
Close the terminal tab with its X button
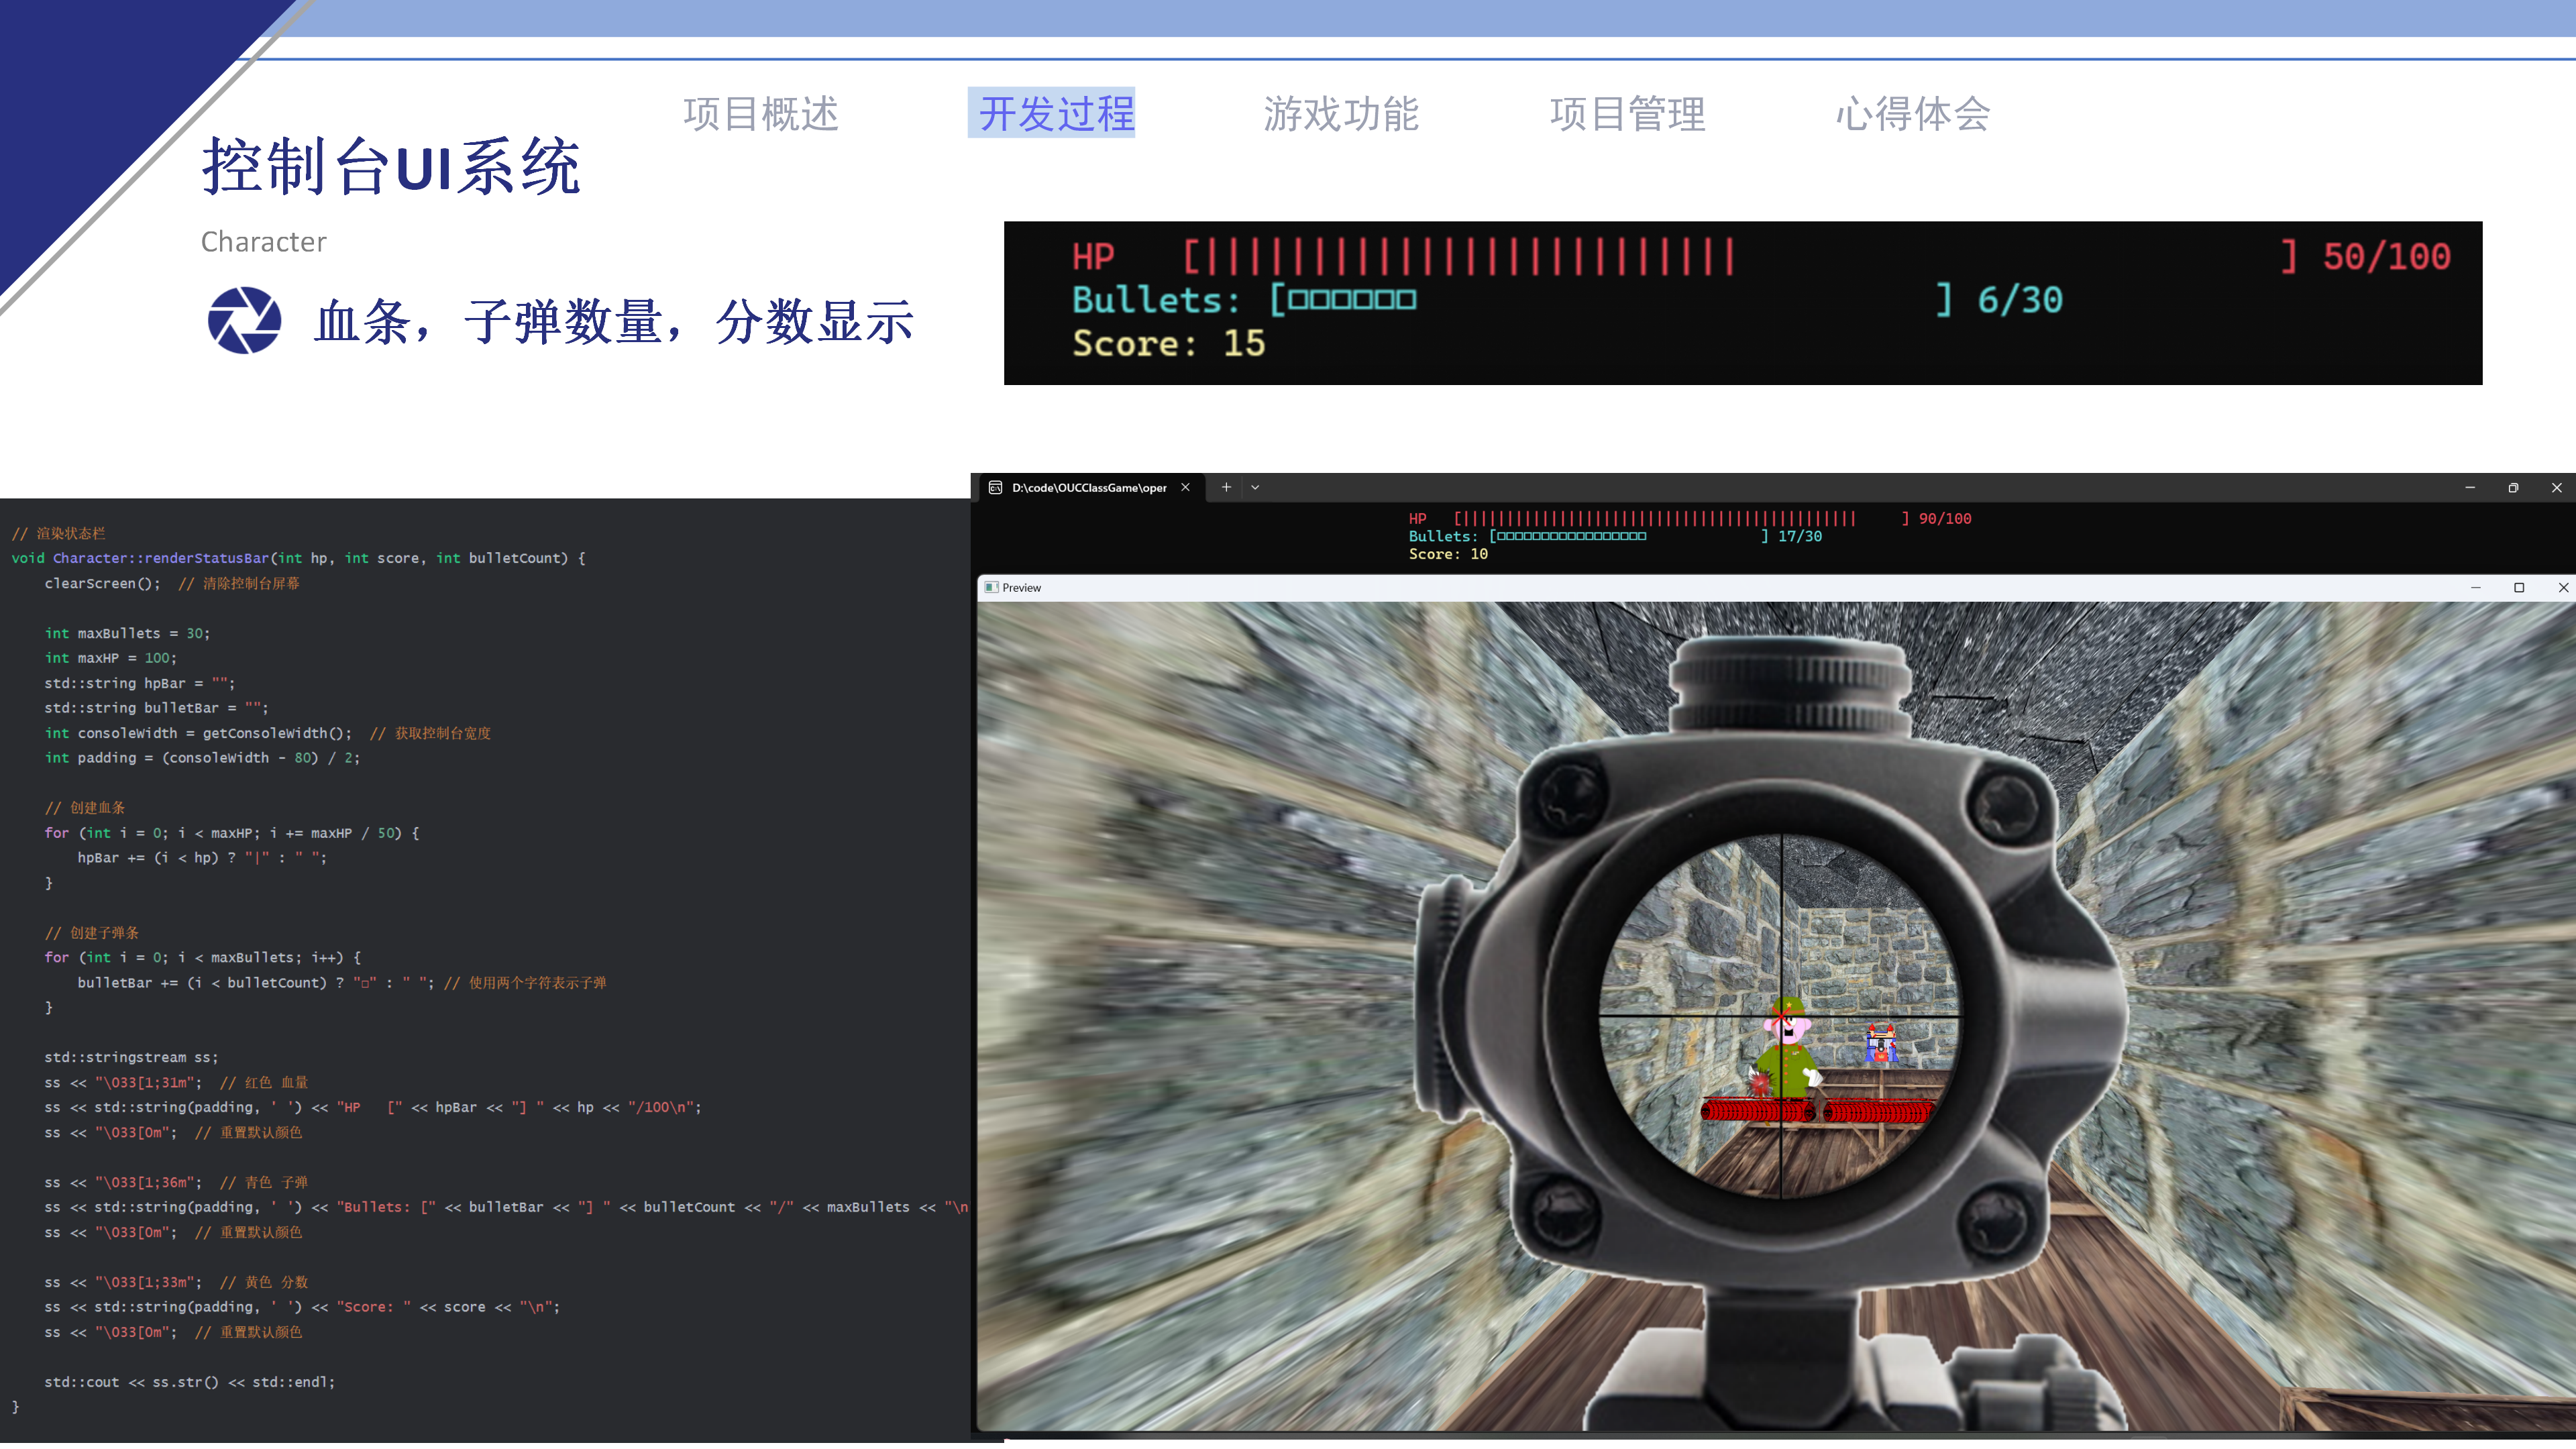(1186, 487)
